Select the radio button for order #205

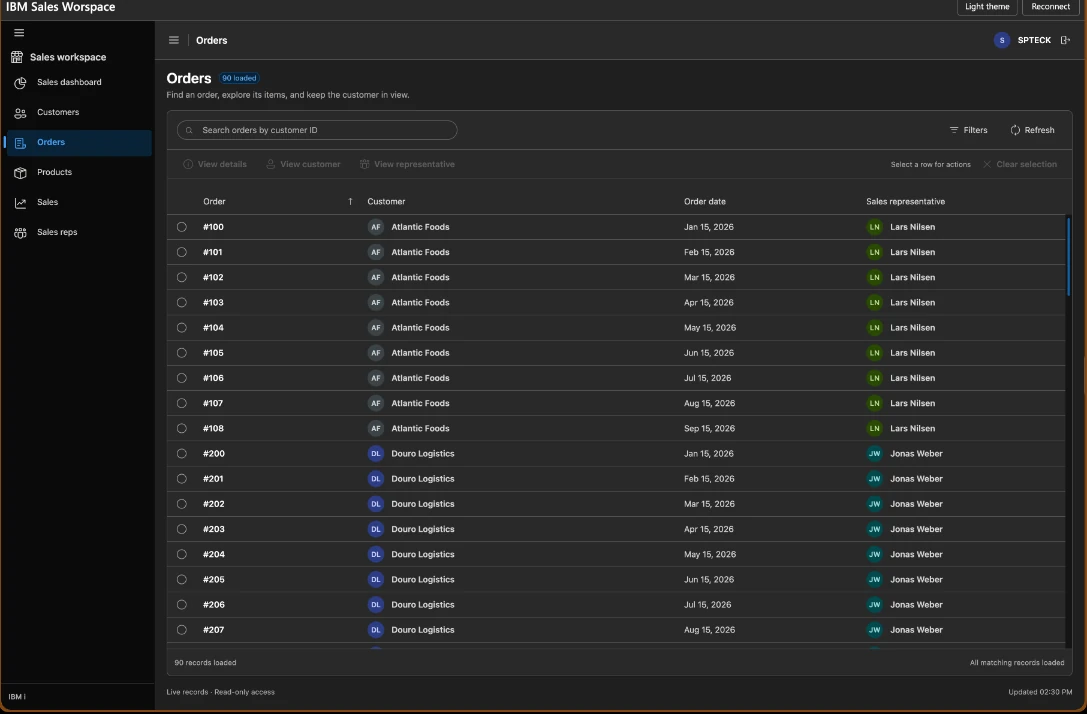click(x=182, y=580)
